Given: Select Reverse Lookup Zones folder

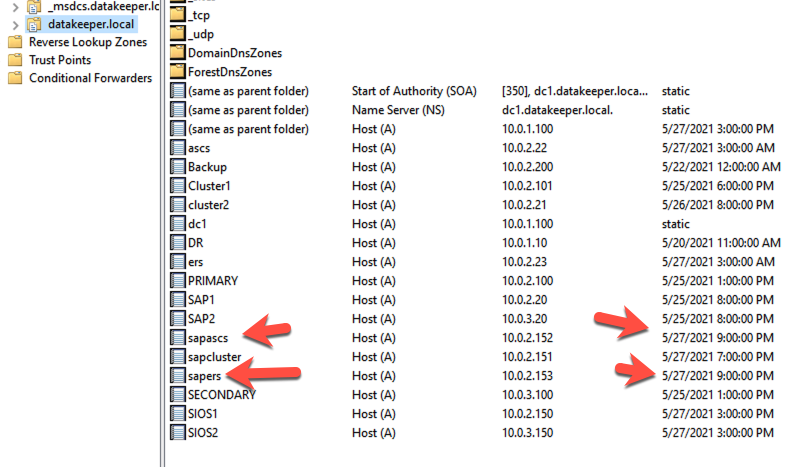Looking at the screenshot, I should pyautogui.click(x=88, y=42).
